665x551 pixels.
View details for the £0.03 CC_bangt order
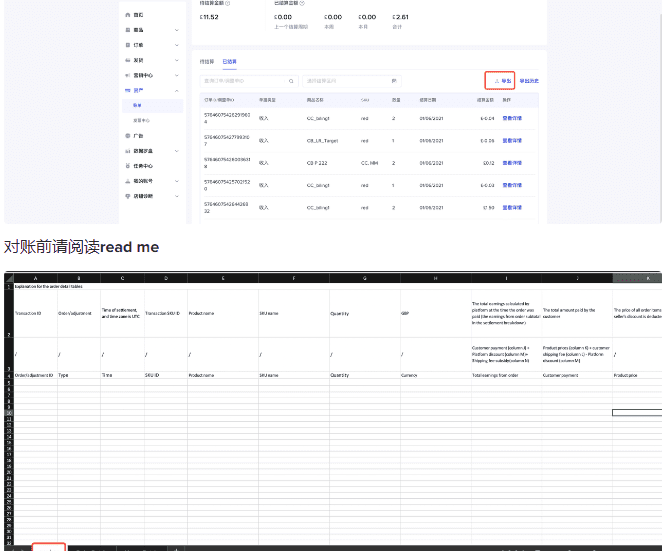pyautogui.click(x=512, y=185)
